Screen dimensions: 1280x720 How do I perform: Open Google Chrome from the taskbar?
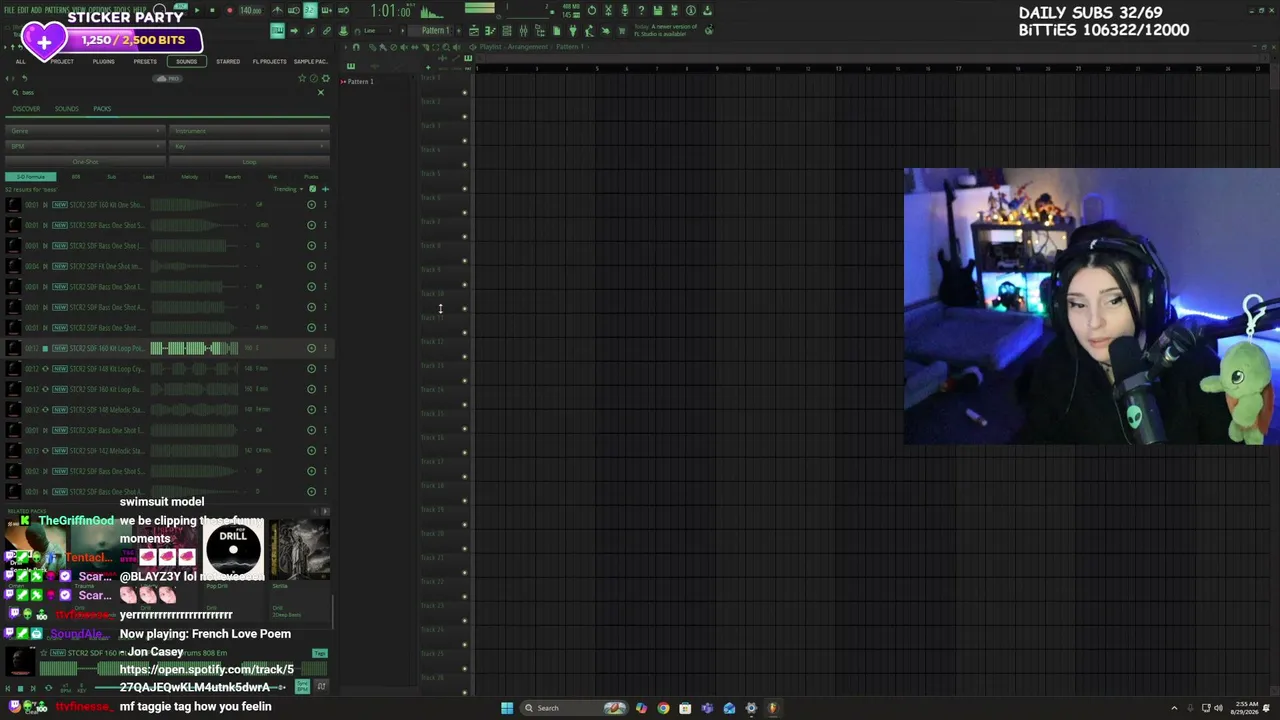663,708
